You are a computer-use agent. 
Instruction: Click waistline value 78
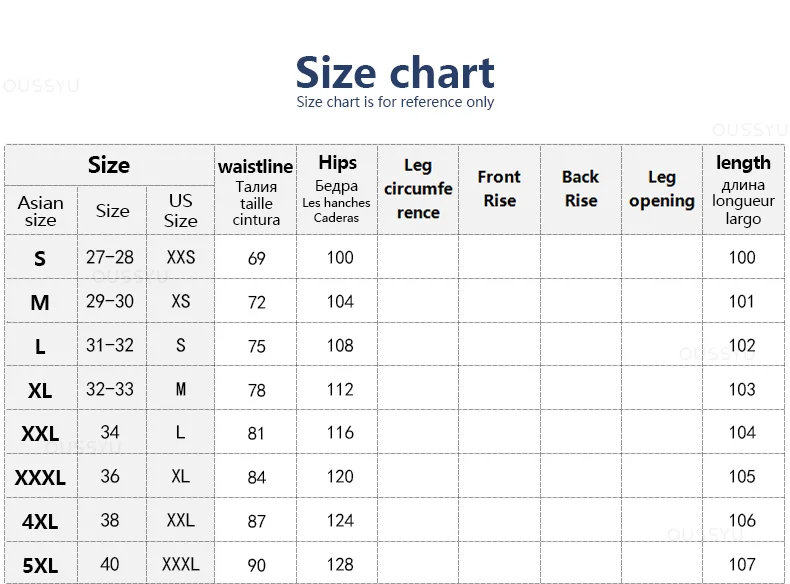[256, 390]
